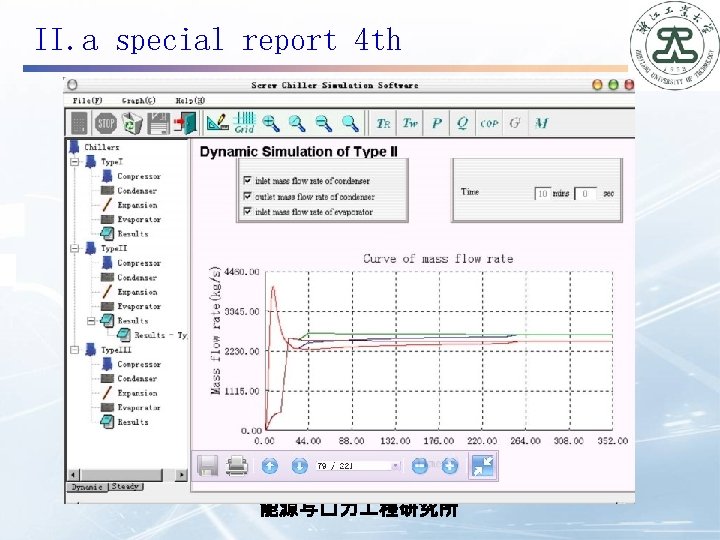Open the page number dropdown
The width and height of the screenshot is (720, 540).
point(395,466)
